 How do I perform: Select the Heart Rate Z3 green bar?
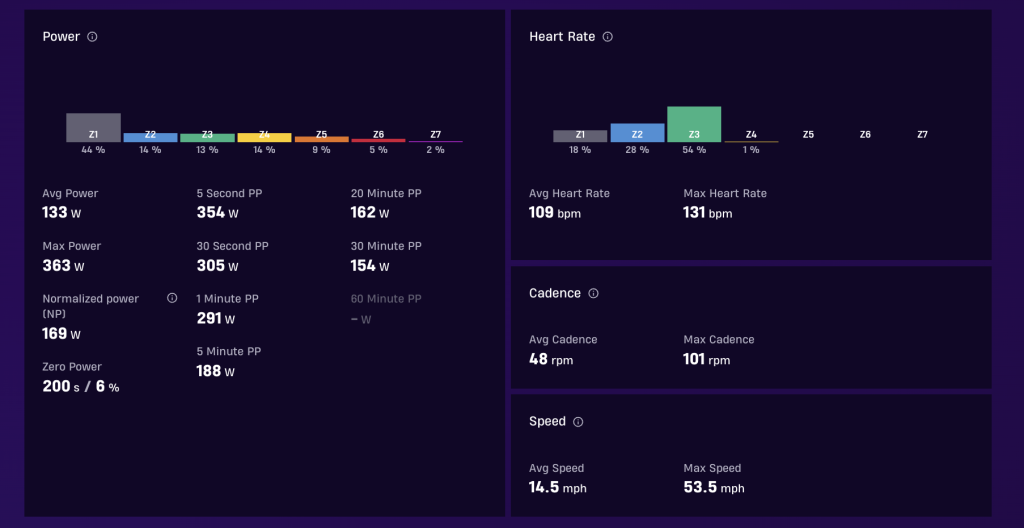click(694, 124)
